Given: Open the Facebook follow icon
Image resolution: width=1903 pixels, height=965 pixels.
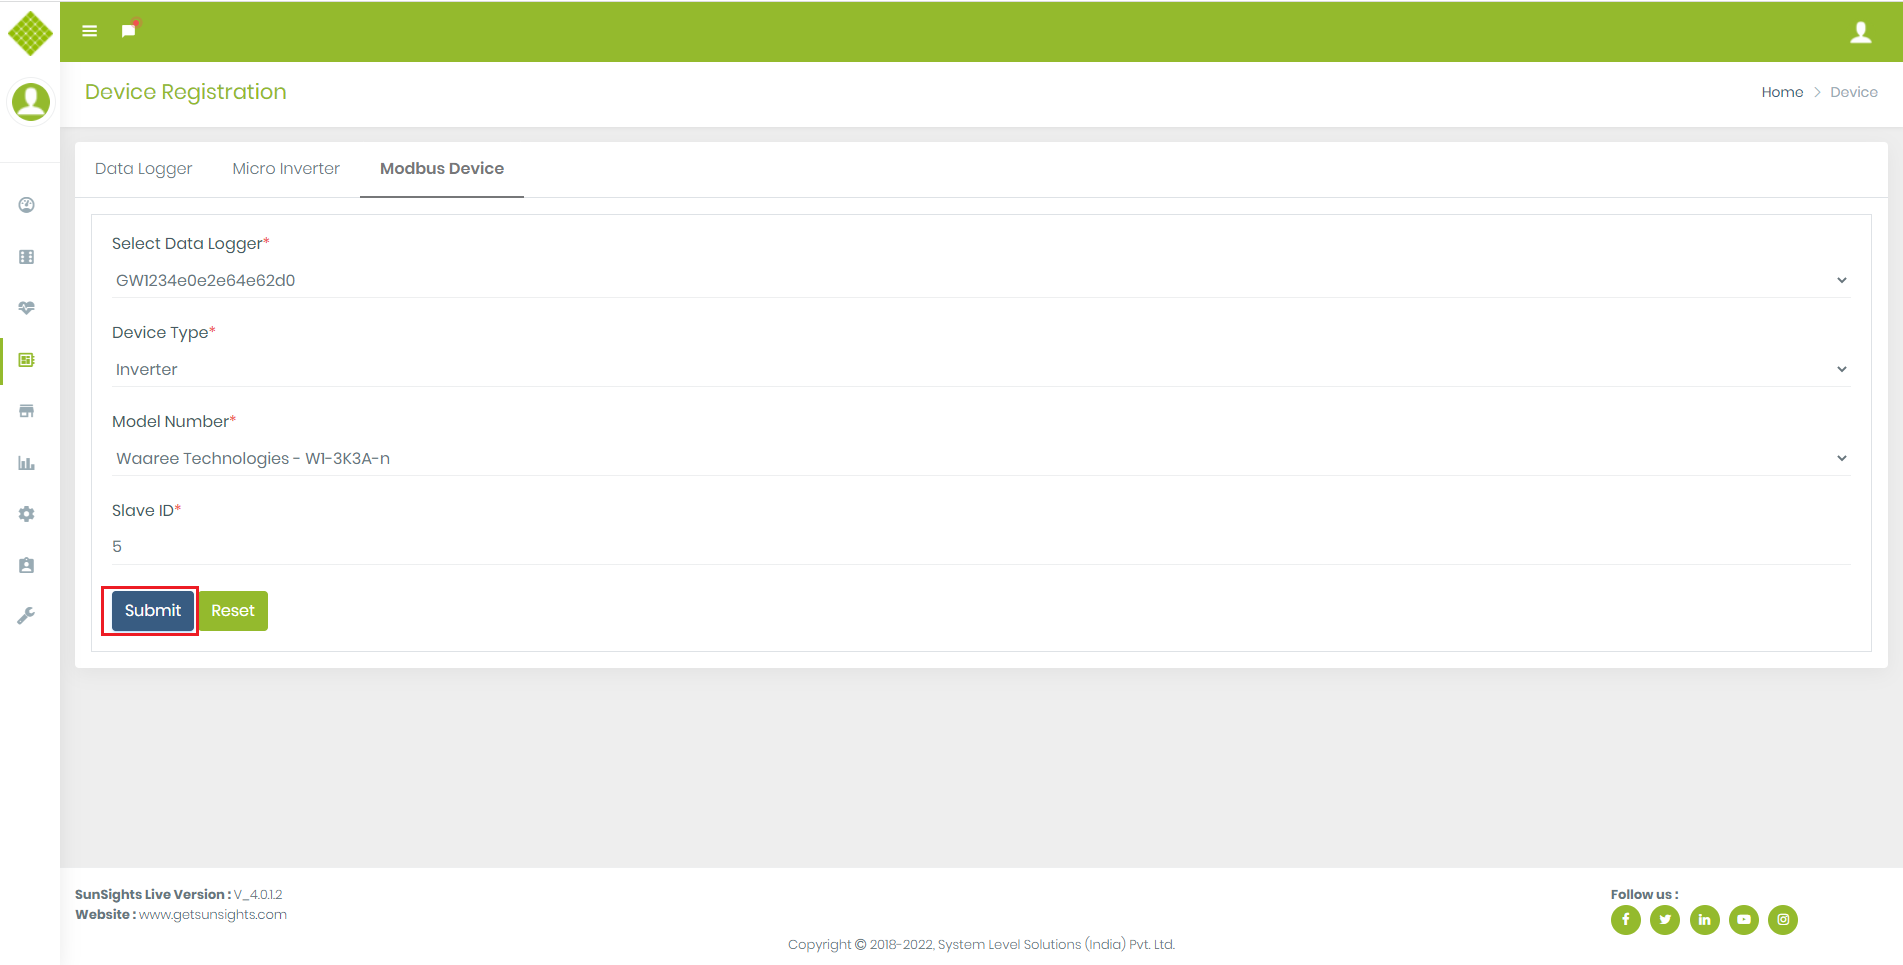Looking at the screenshot, I should pyautogui.click(x=1625, y=920).
